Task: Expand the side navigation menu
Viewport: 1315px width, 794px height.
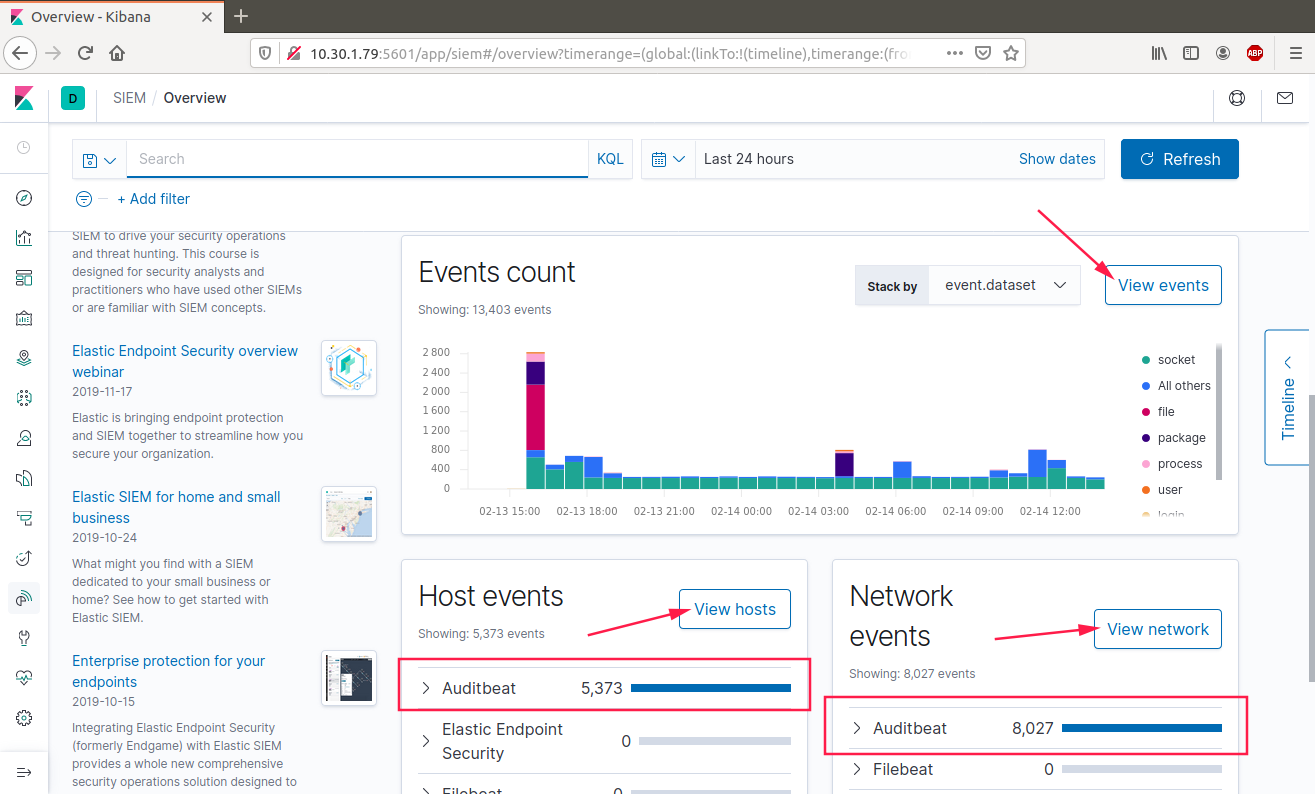Action: click(24, 772)
